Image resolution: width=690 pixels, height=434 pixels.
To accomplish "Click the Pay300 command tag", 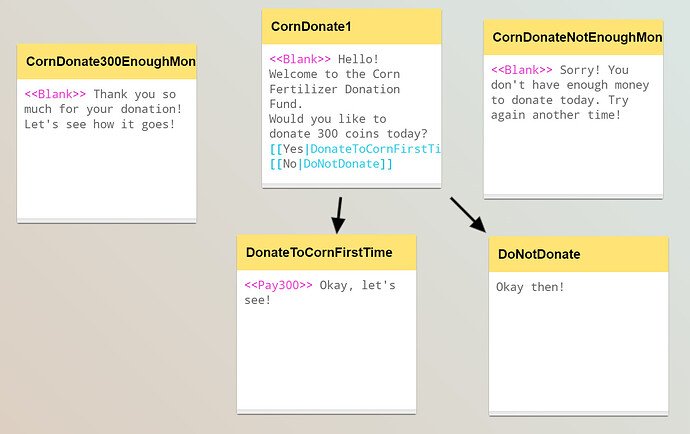I will point(279,285).
